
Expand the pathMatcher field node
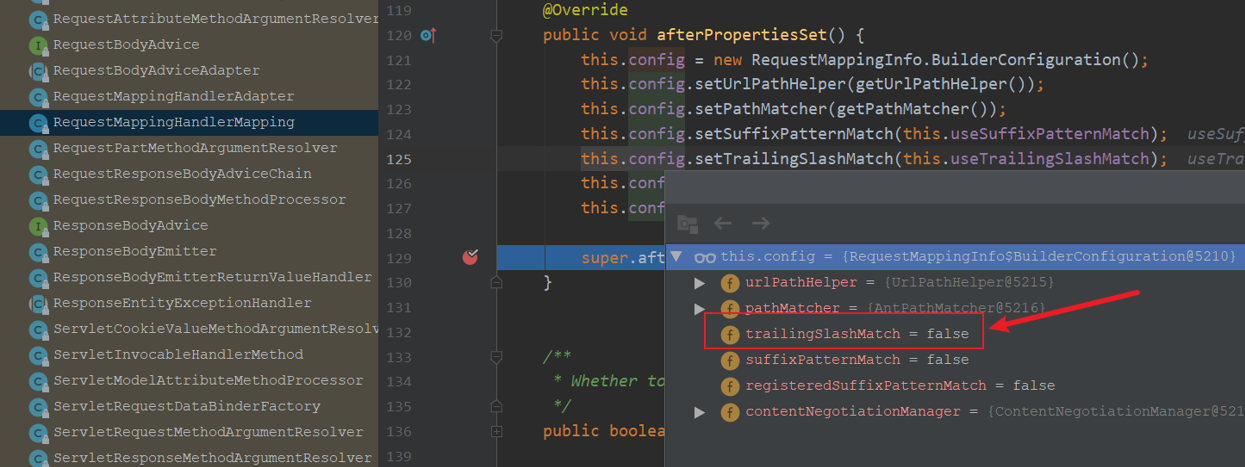[700, 309]
